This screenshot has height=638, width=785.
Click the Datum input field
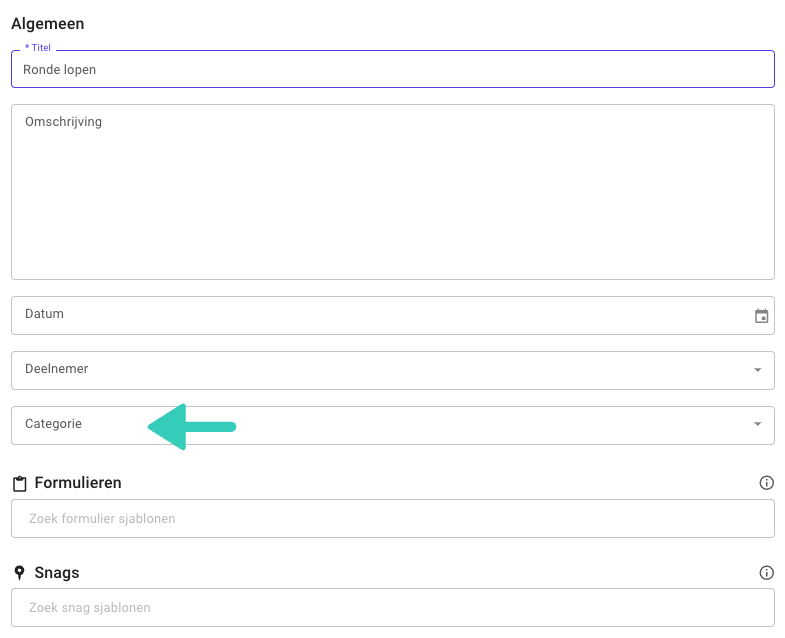pyautogui.click(x=380, y=315)
